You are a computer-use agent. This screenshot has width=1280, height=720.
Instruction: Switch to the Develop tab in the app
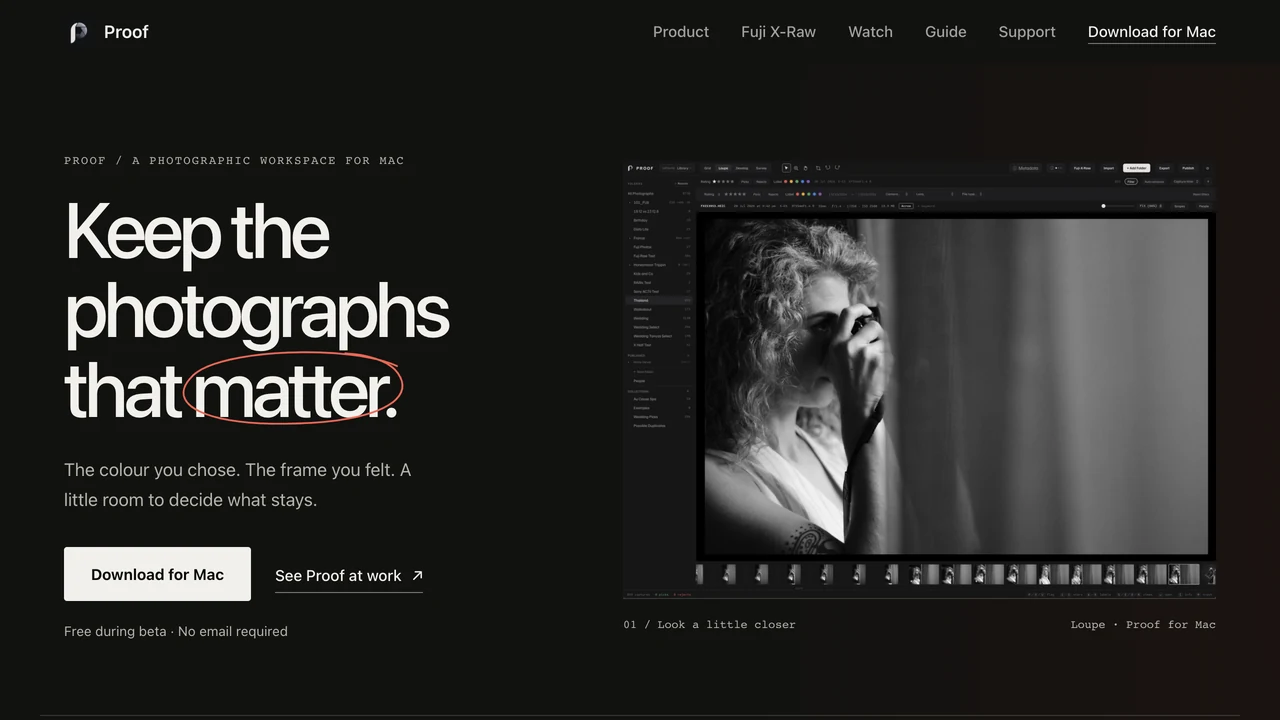[x=742, y=168]
